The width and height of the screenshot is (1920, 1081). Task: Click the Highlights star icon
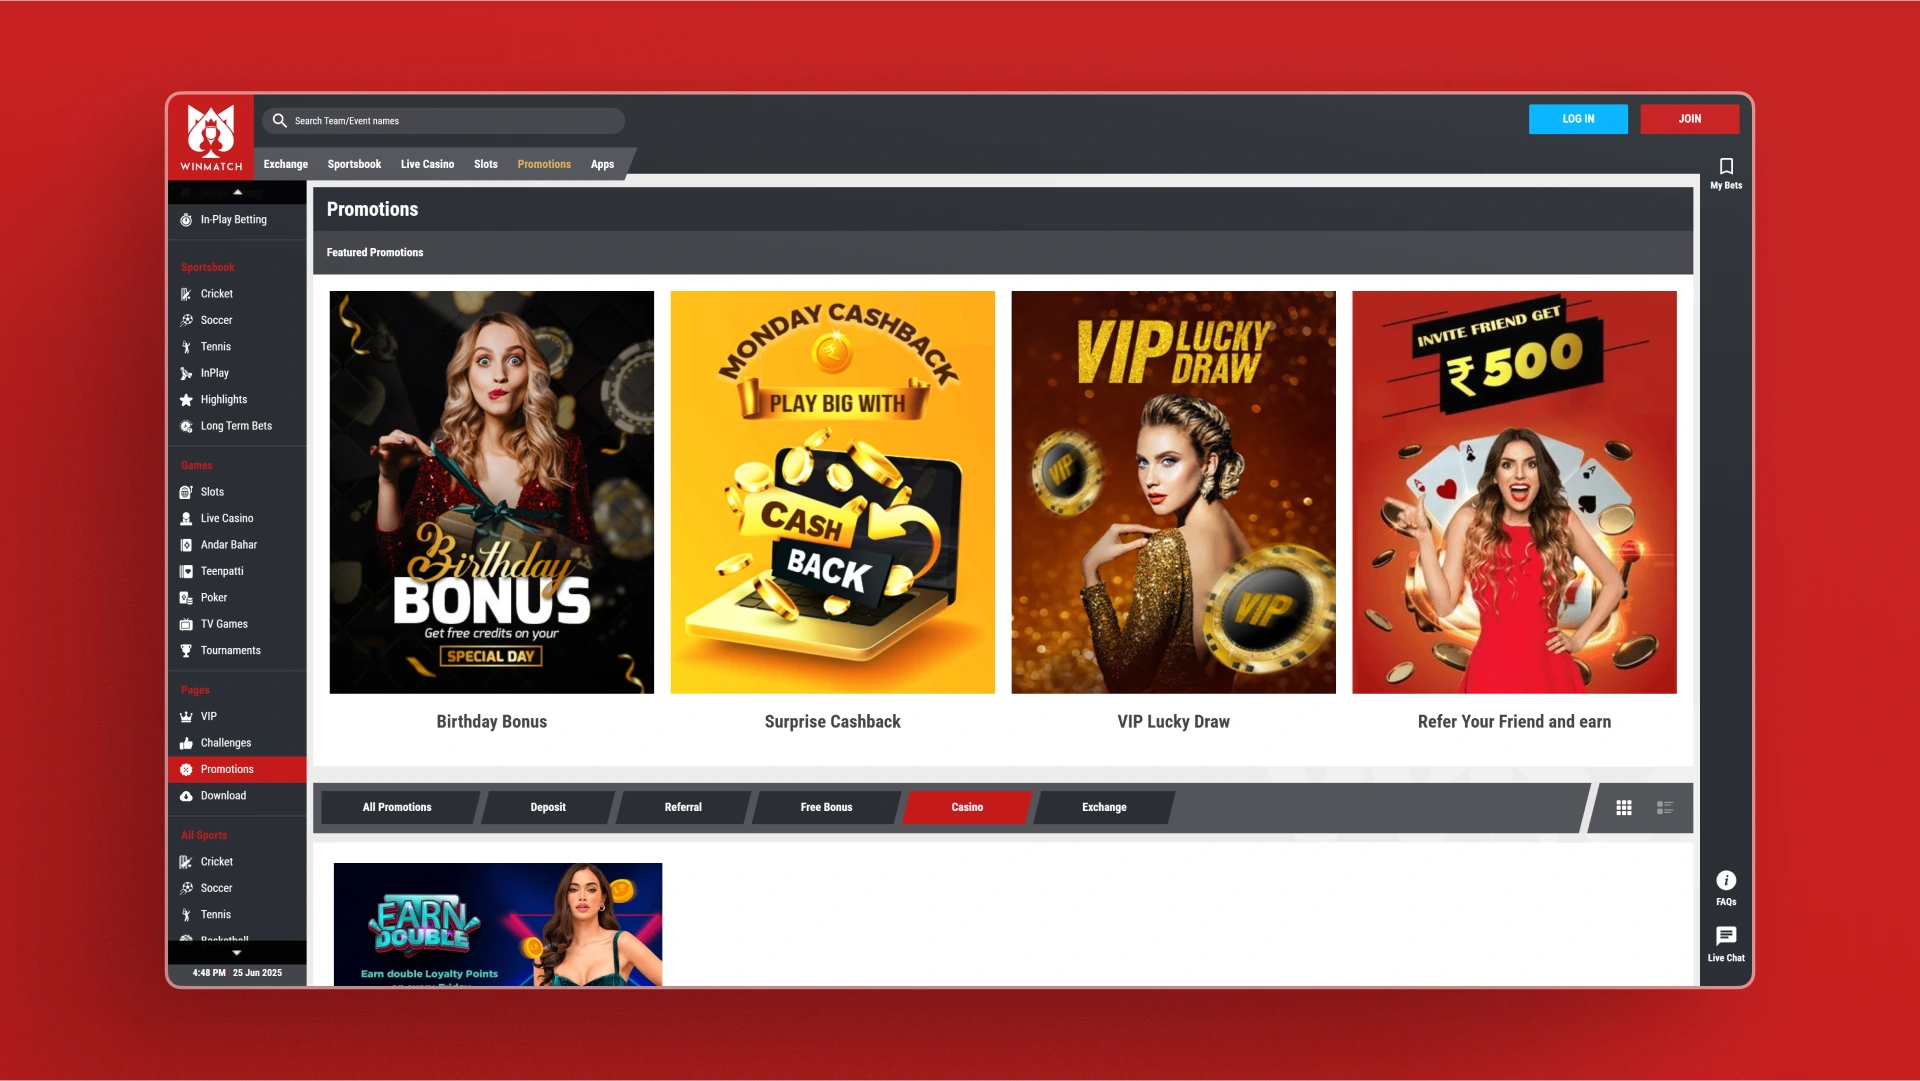coord(186,400)
